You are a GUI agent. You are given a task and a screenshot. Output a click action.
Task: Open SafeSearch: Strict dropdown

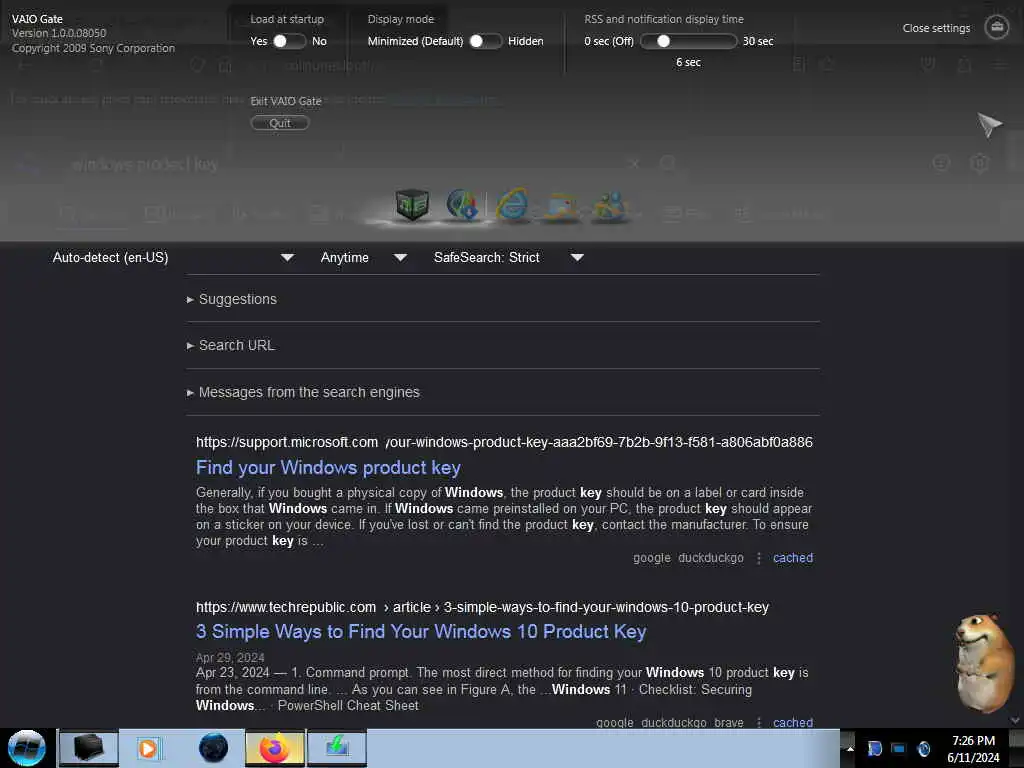point(509,257)
